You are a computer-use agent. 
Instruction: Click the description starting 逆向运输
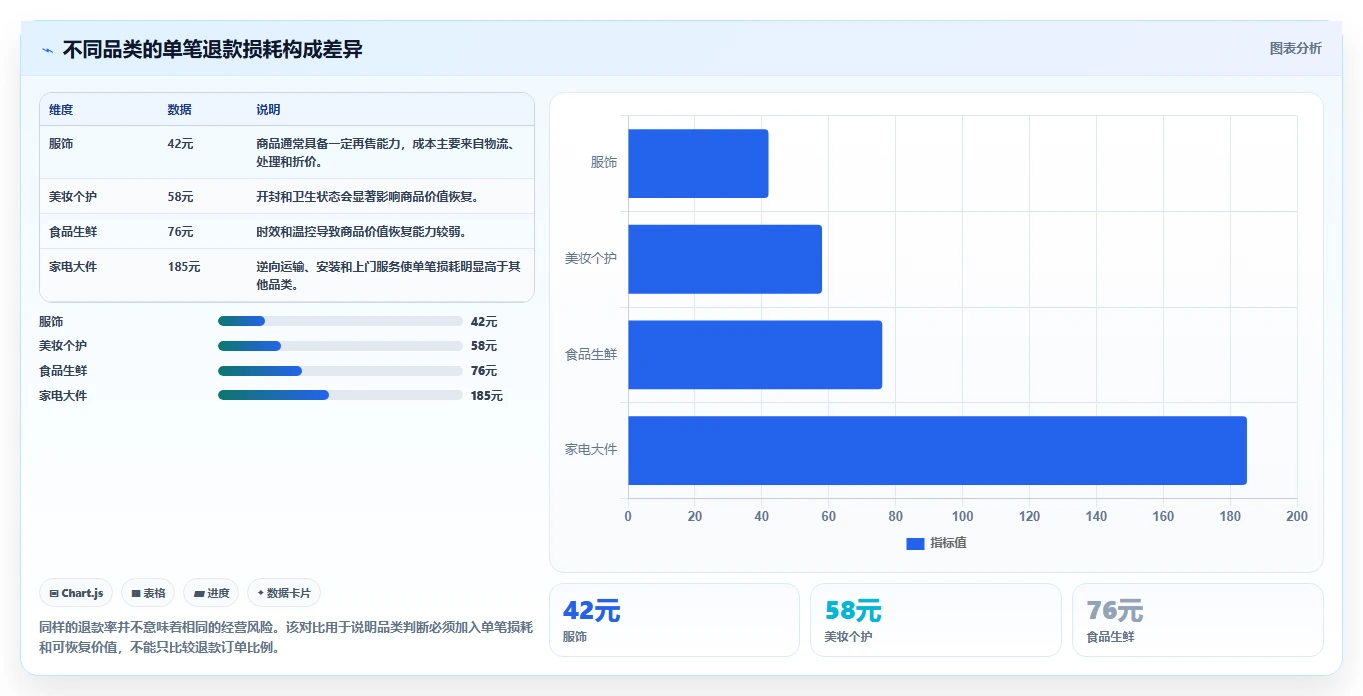tap(388, 276)
